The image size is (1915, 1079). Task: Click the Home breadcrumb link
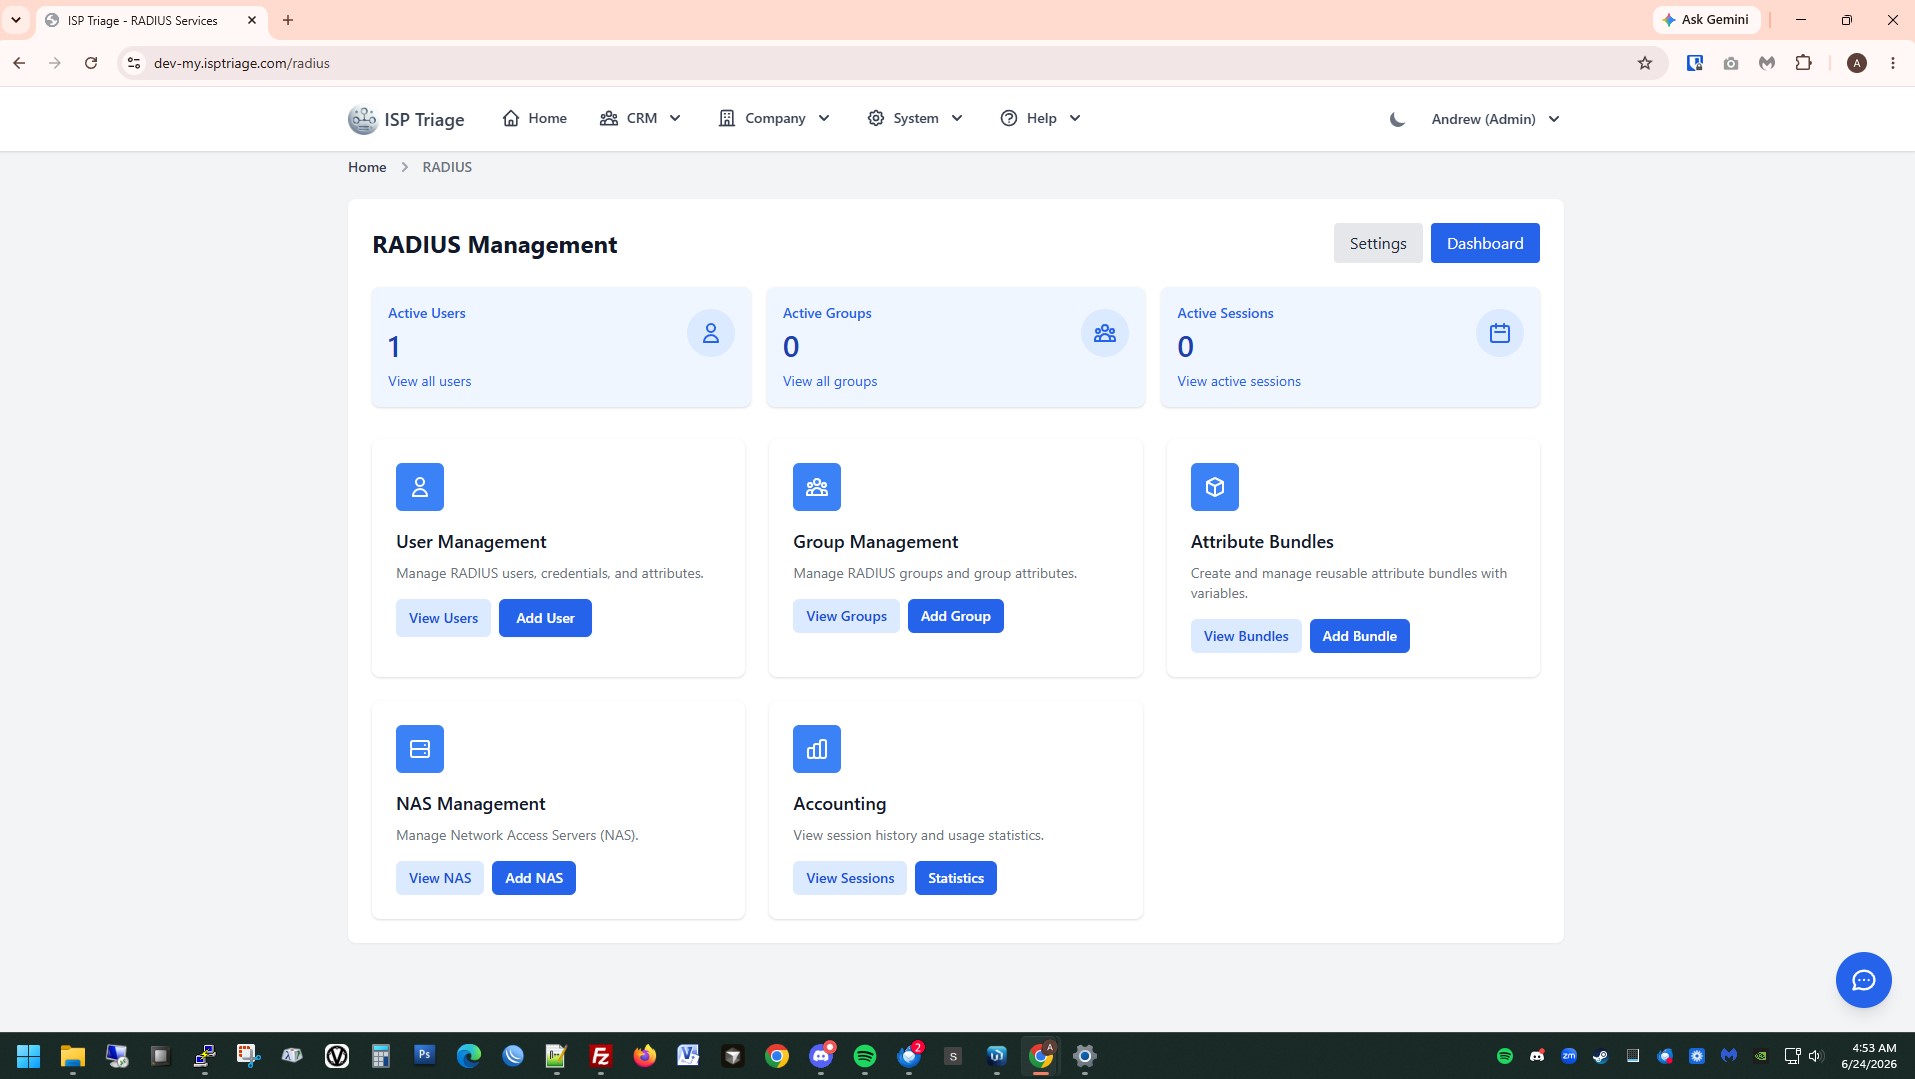coord(367,167)
